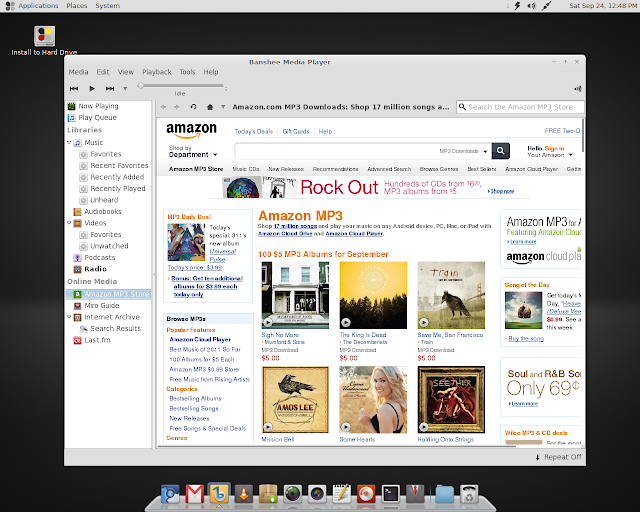Start playback with the play button
Screen dimensions: 640x512
point(92,89)
